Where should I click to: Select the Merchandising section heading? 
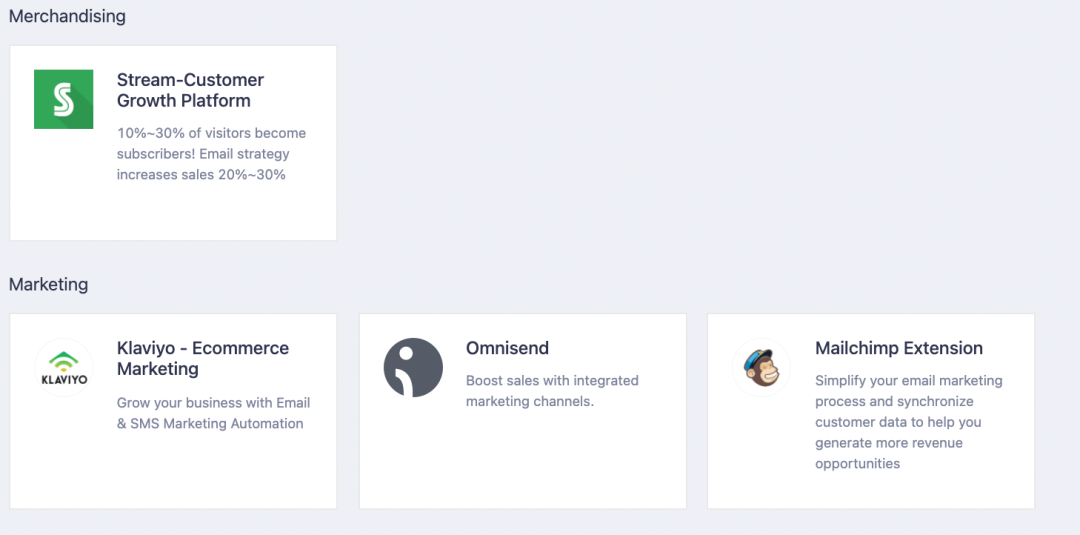point(67,16)
